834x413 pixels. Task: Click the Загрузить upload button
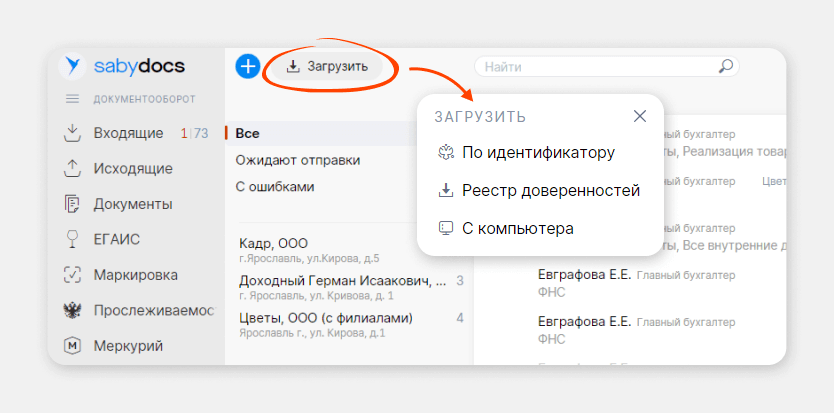click(x=327, y=67)
